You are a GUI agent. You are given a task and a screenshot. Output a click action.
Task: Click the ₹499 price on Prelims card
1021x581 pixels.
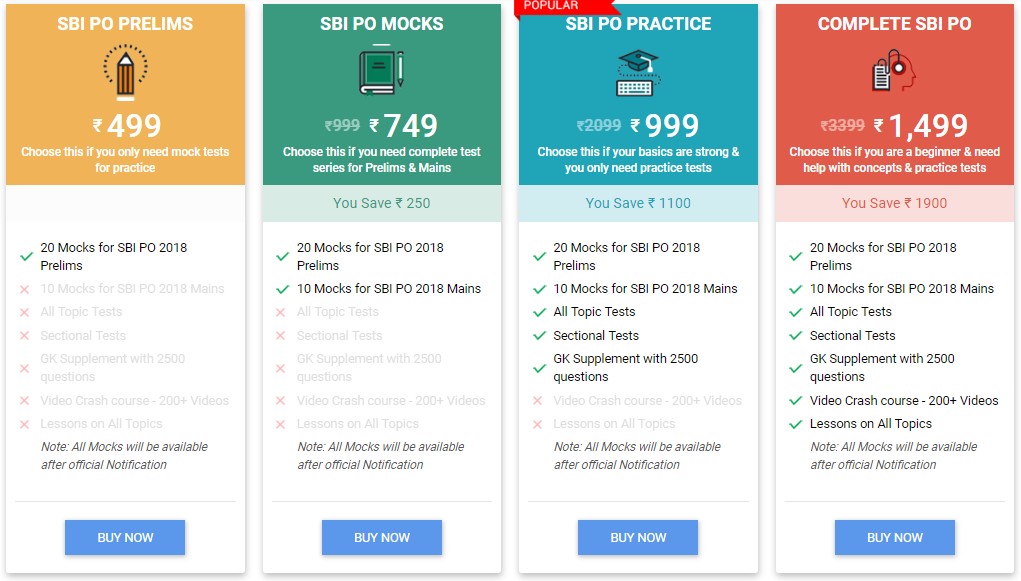[x=126, y=126]
